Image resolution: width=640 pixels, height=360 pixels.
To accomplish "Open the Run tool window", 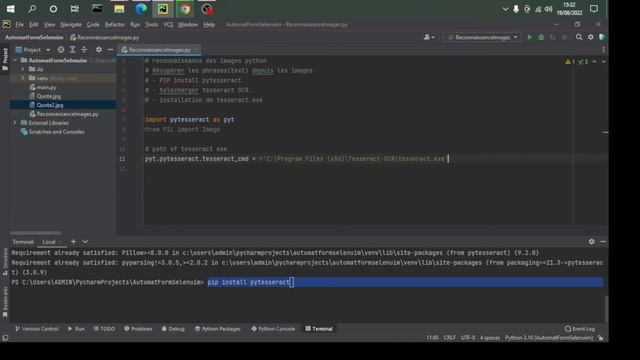I will coord(76,329).
